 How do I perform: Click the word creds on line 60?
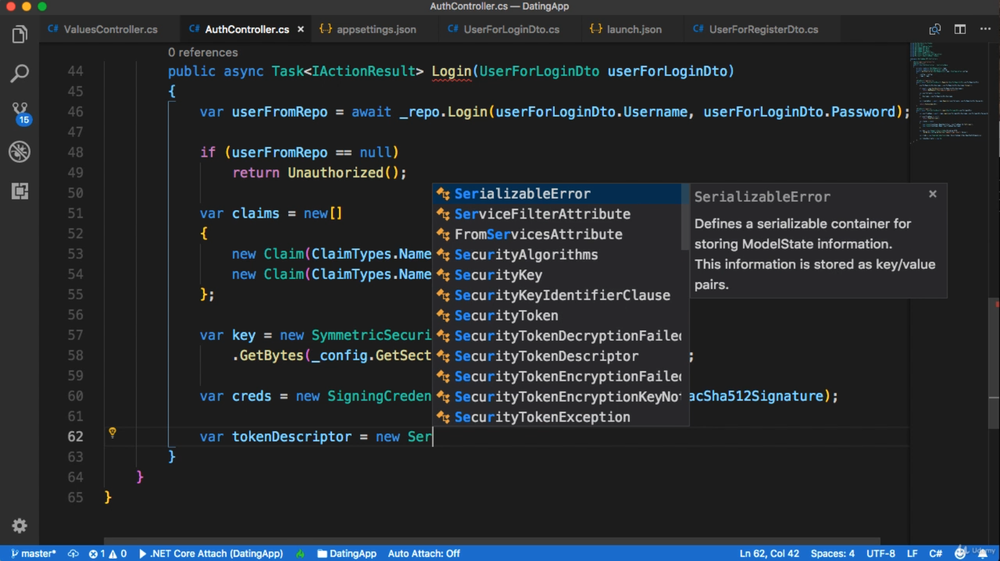[251, 397]
